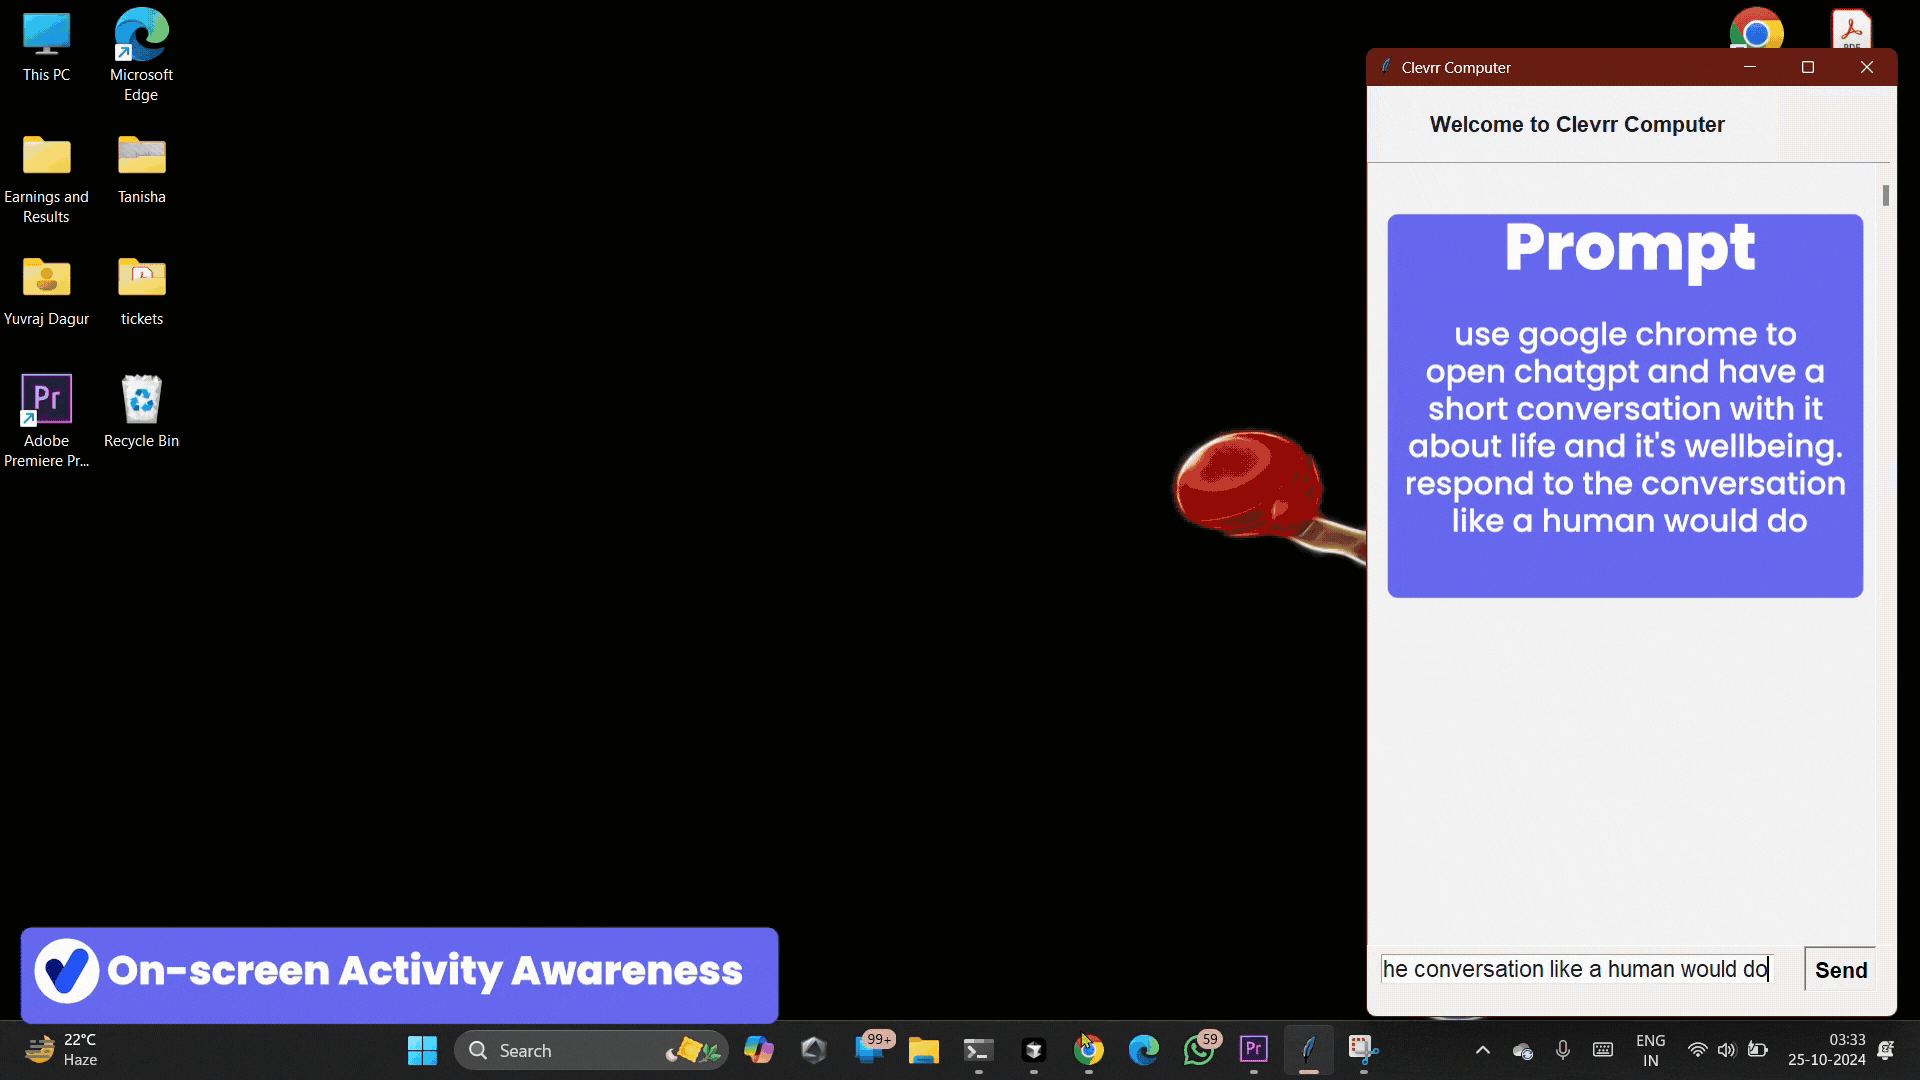Click the chat area scrollbar thumb
The width and height of the screenshot is (1920, 1080).
coord(1885,196)
